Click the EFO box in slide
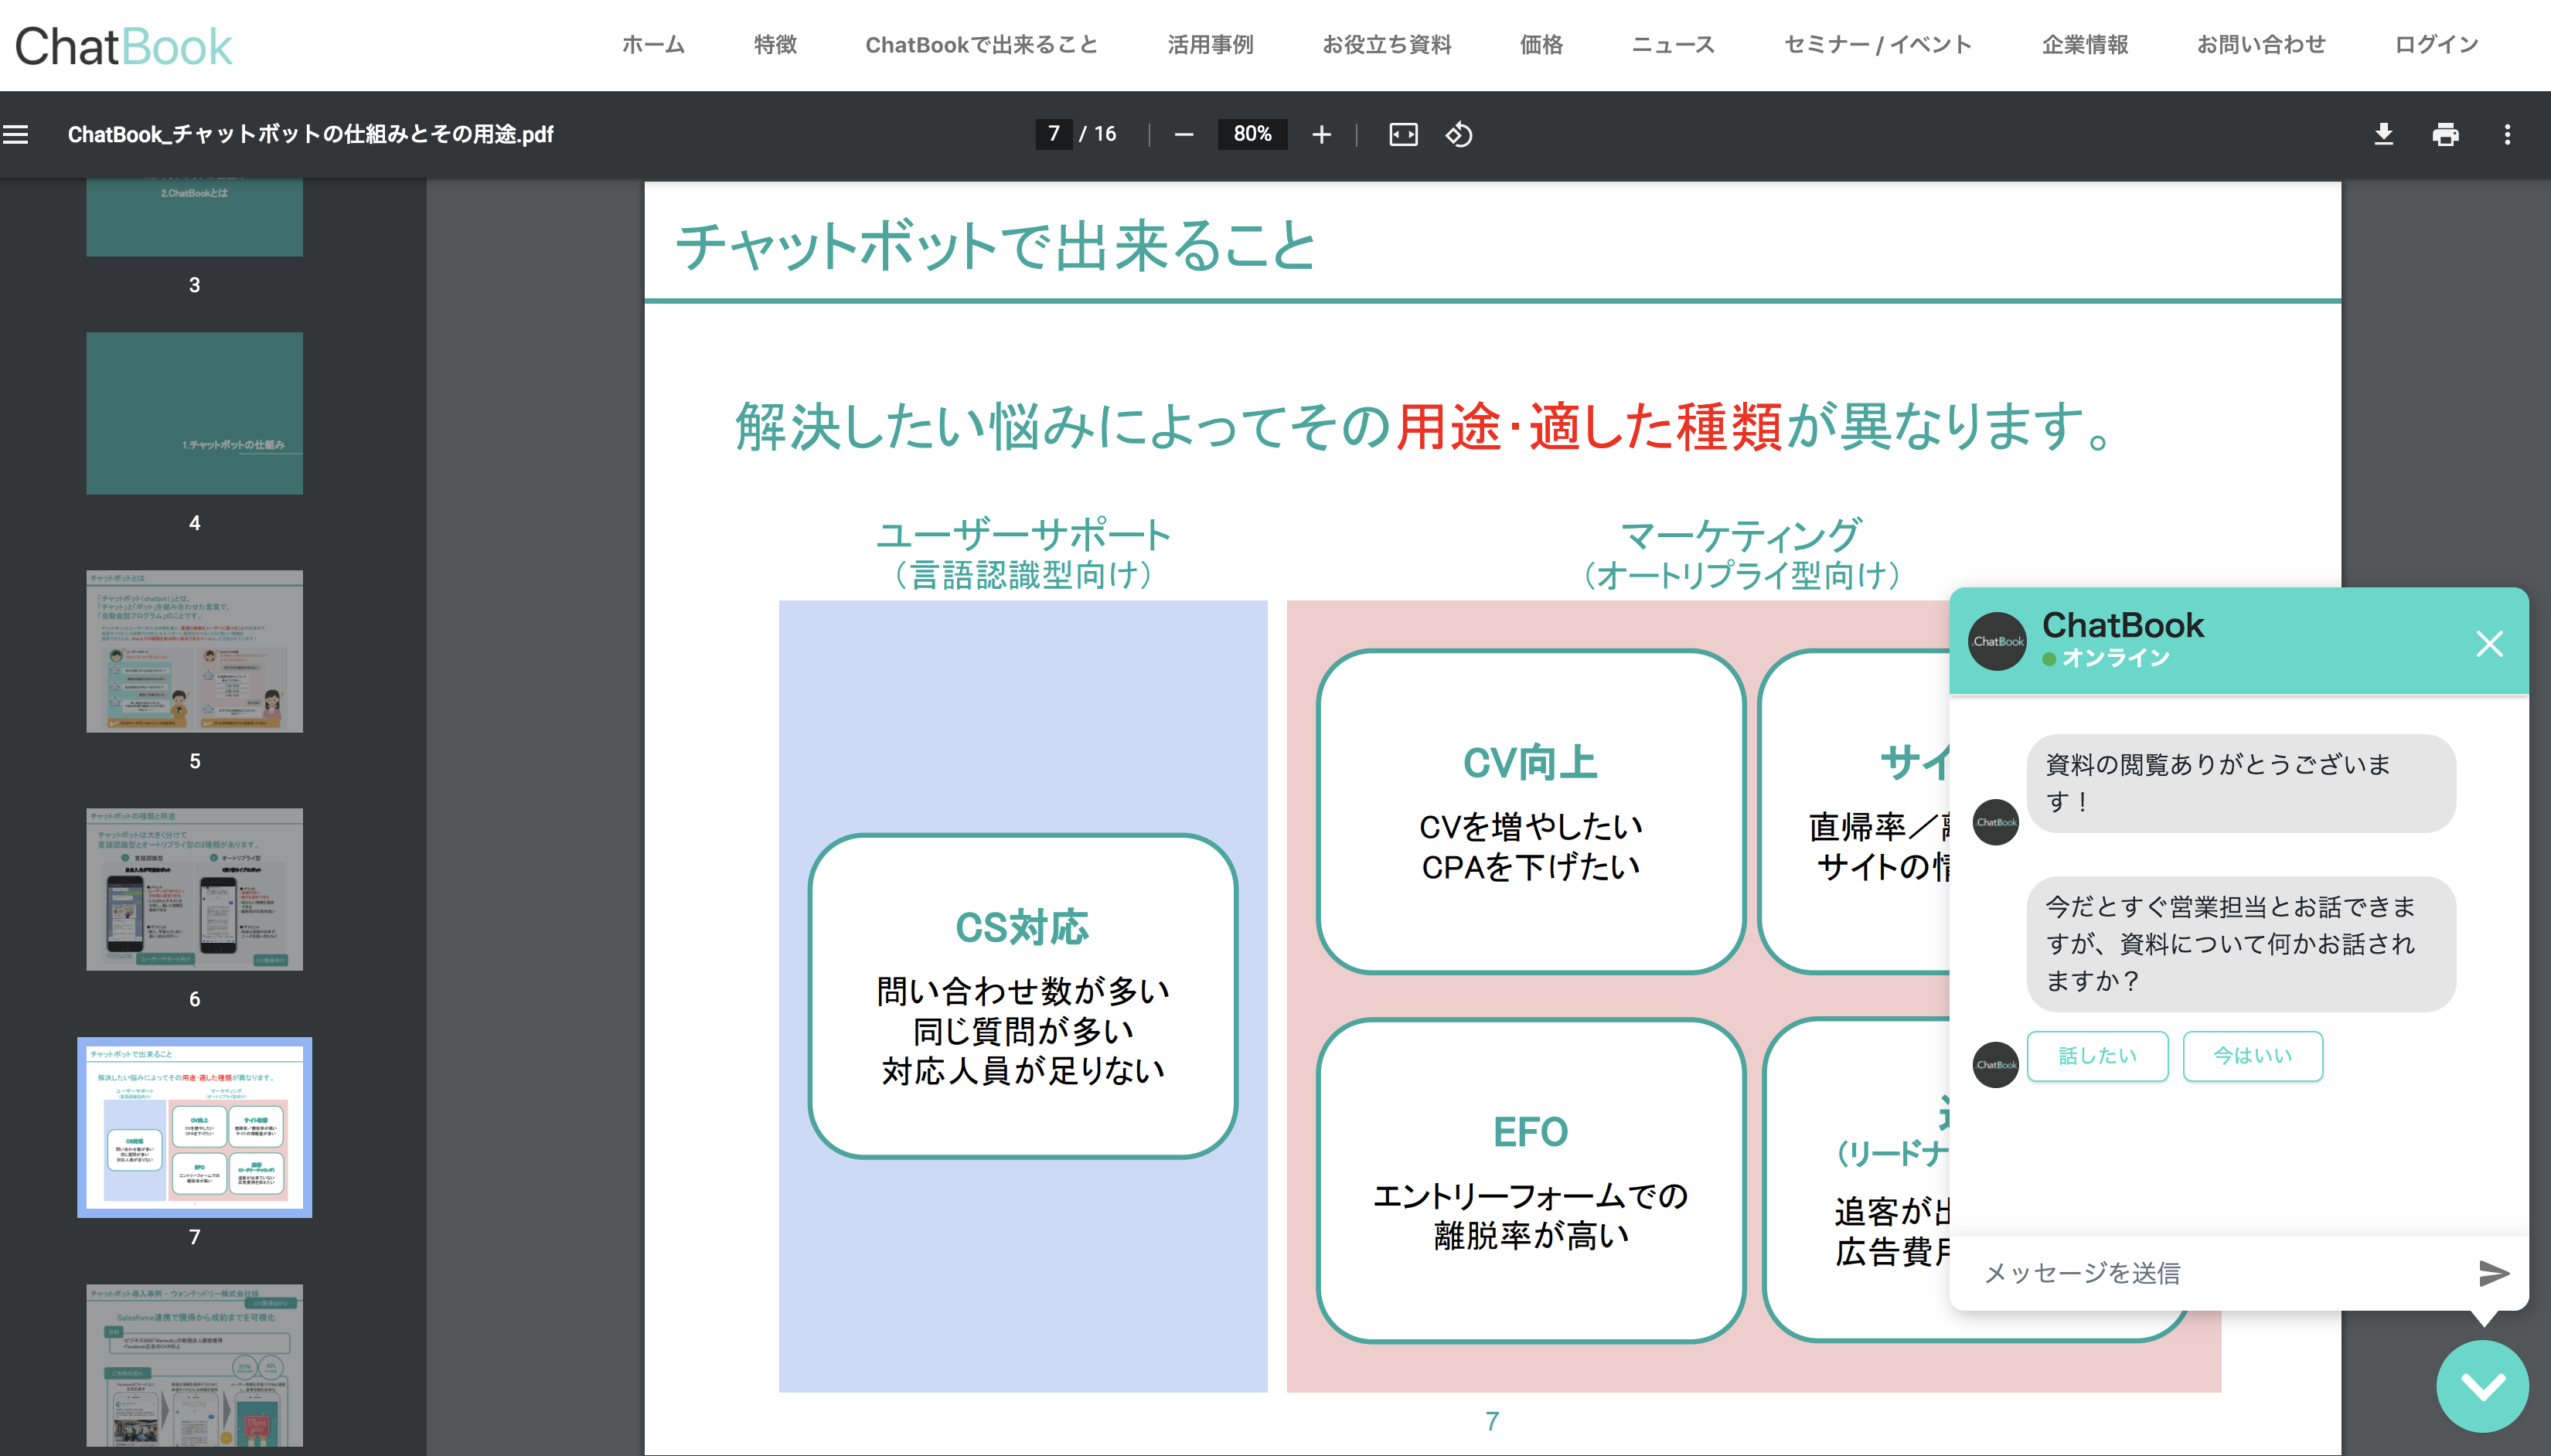The height and width of the screenshot is (1456, 2551). [x=1530, y=1180]
